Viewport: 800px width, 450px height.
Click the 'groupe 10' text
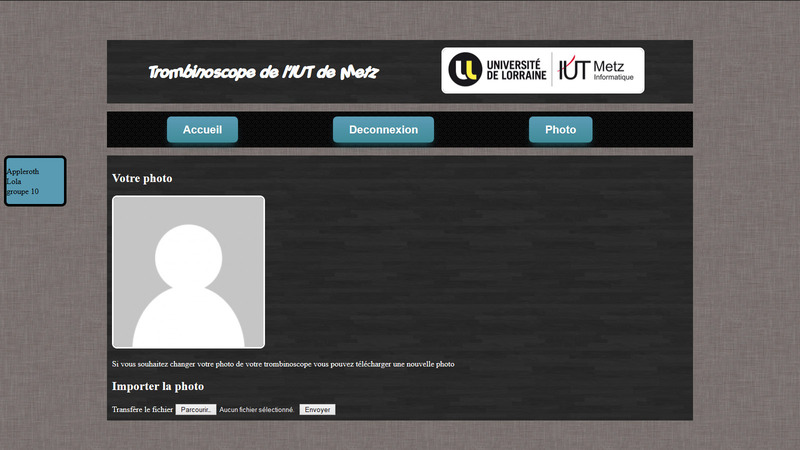pos(23,191)
